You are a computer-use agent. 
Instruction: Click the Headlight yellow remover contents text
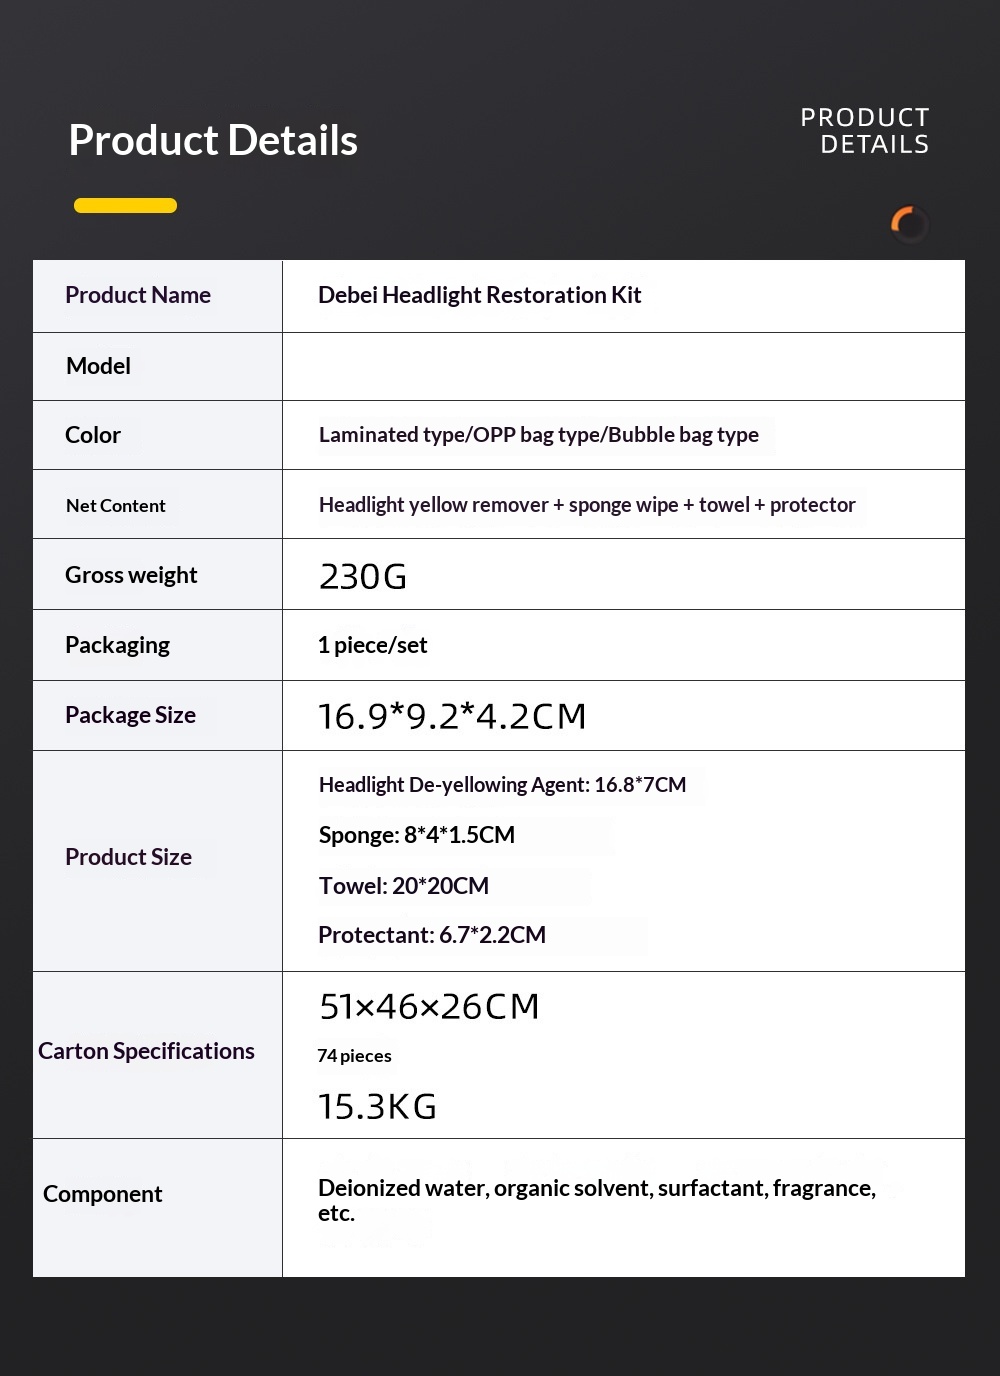(587, 505)
